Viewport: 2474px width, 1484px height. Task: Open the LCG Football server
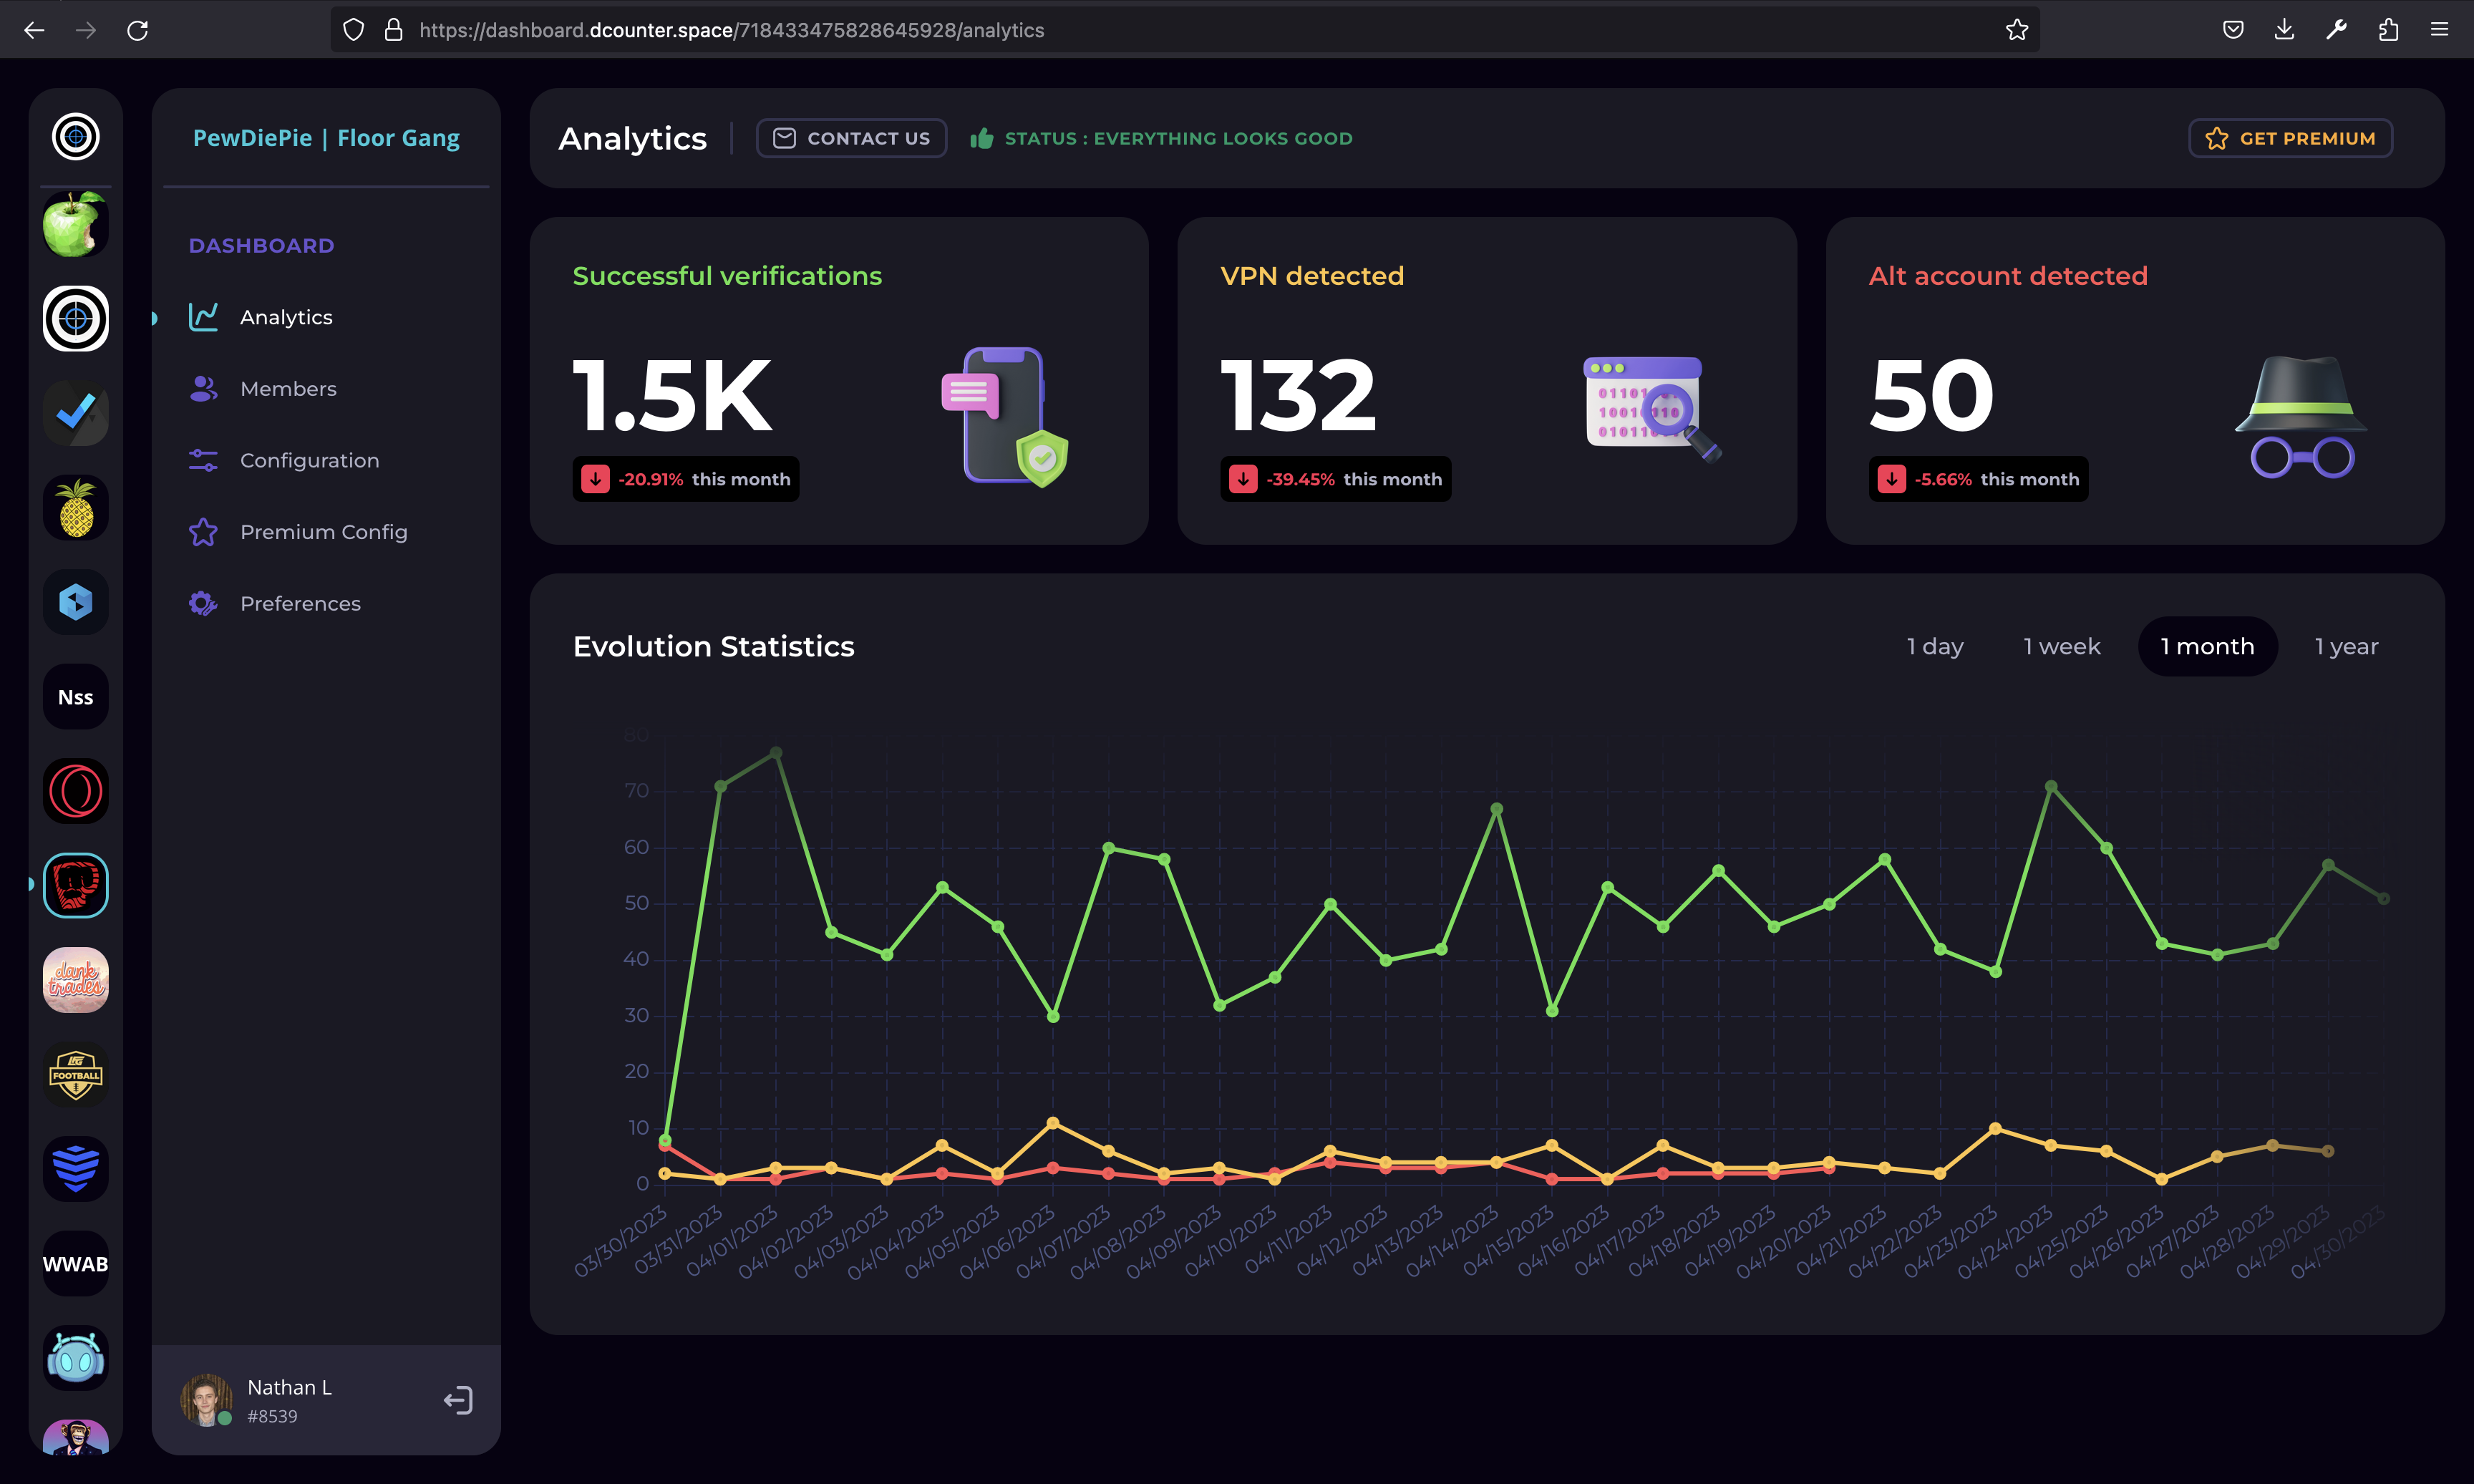tap(75, 1074)
